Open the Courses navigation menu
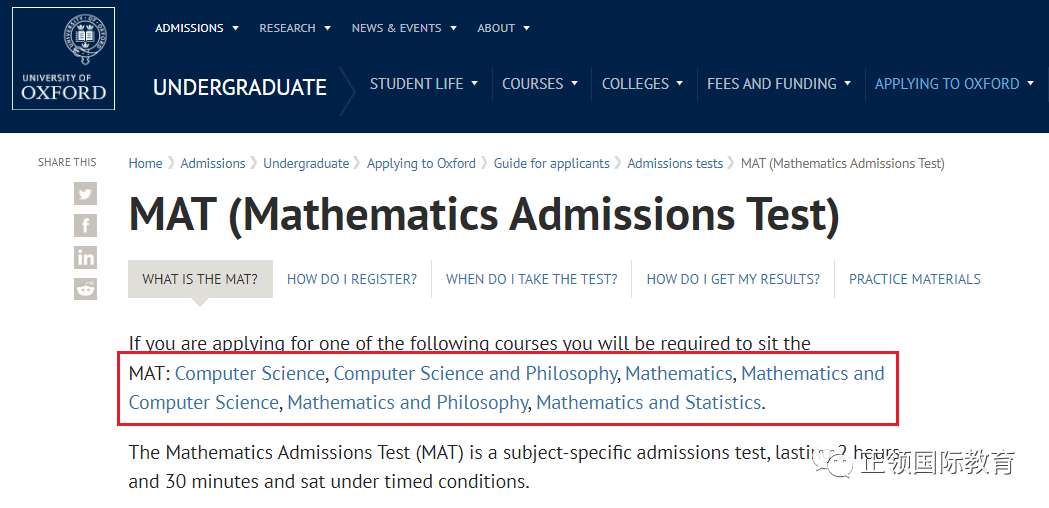 tap(540, 84)
